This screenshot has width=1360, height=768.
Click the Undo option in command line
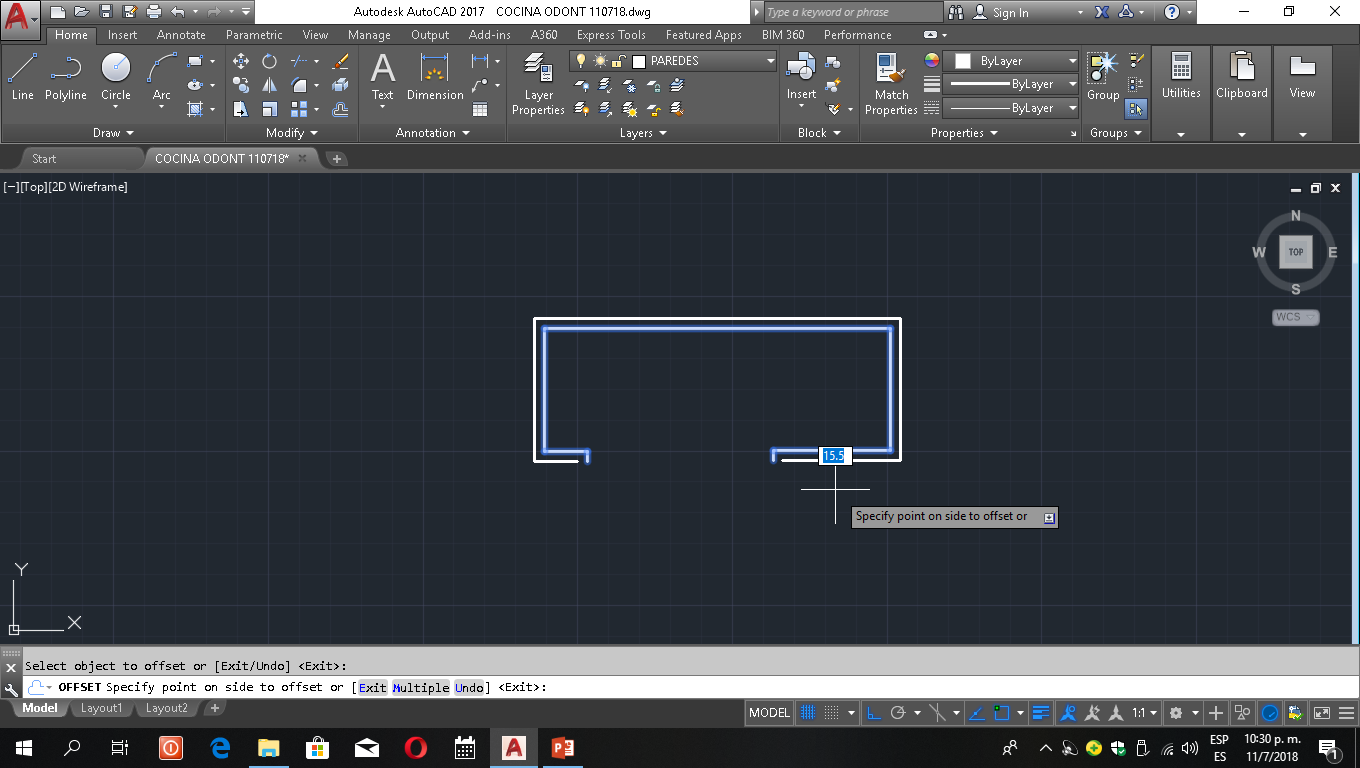470,687
